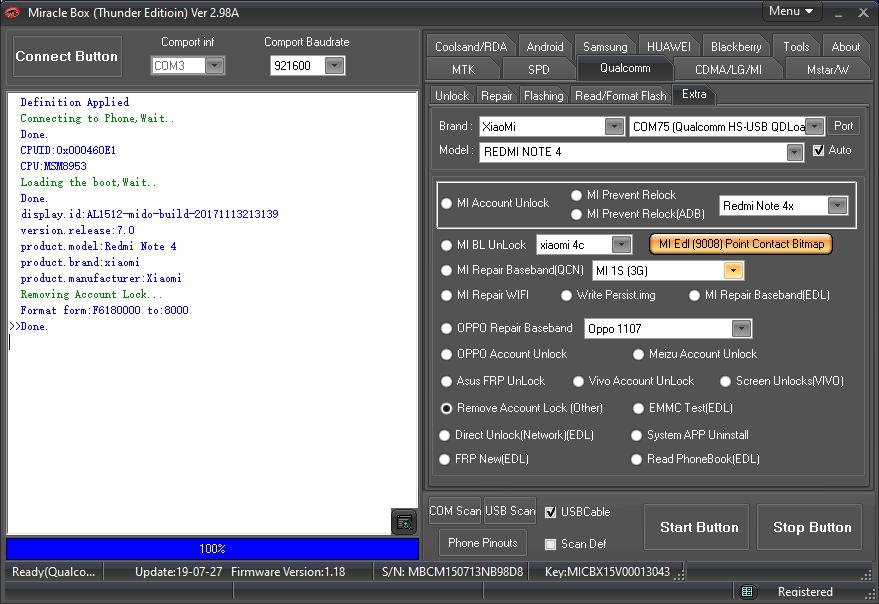Switch to the Samsung tab

click(x=605, y=47)
